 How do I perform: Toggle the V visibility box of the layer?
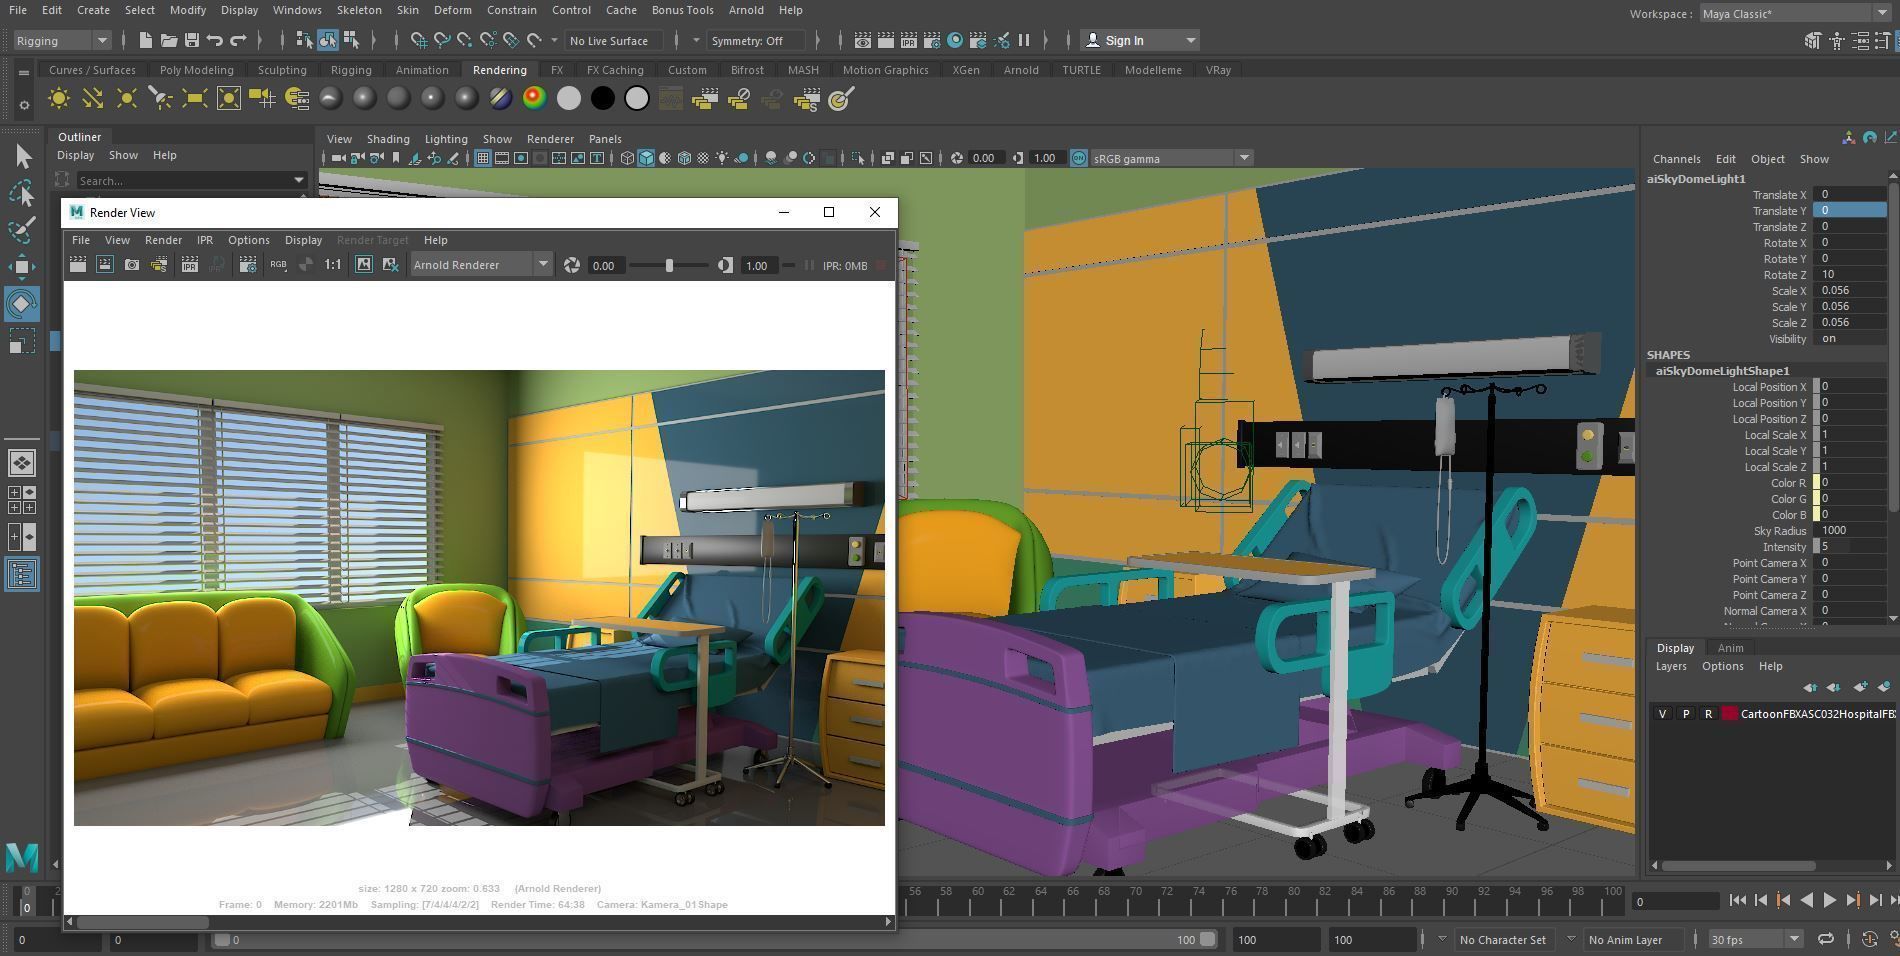[1662, 713]
